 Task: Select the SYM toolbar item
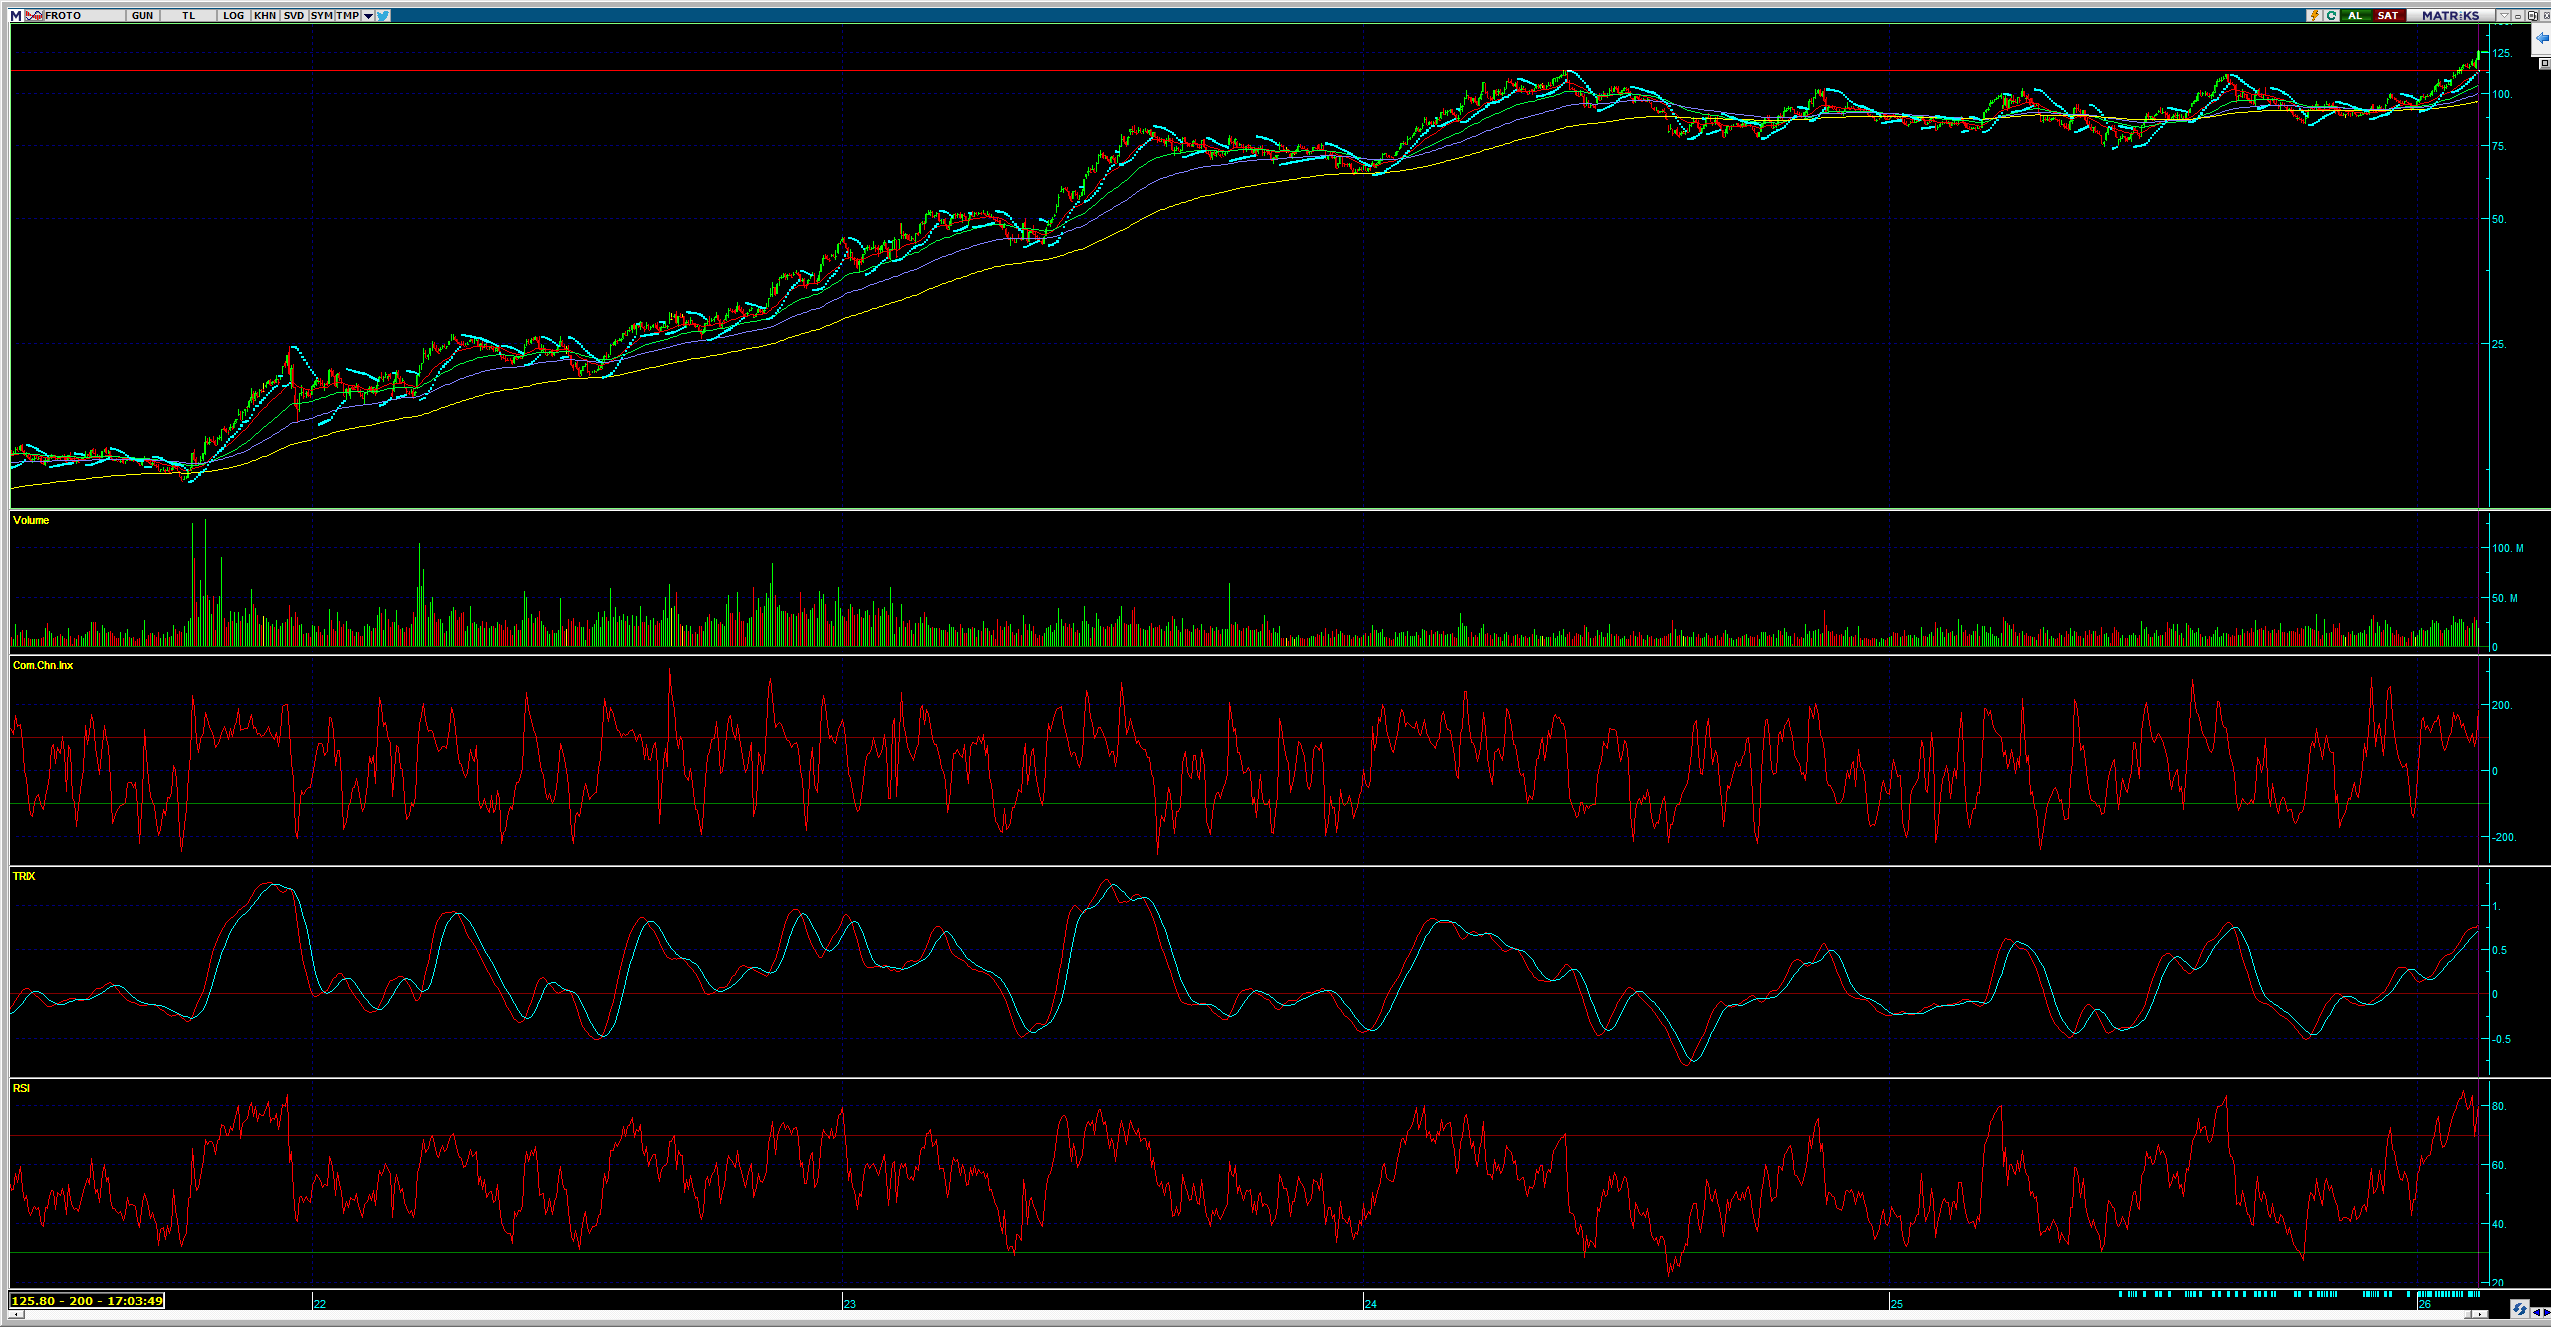[321, 15]
